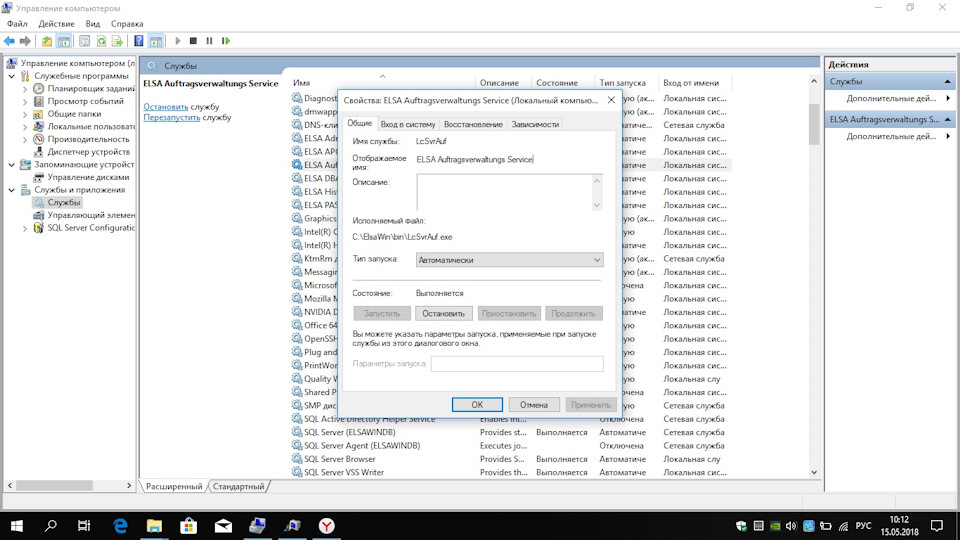Screen dimensions: 960x540
Task: Expand the SQL Server Configuration node
Action: [x=26, y=228]
